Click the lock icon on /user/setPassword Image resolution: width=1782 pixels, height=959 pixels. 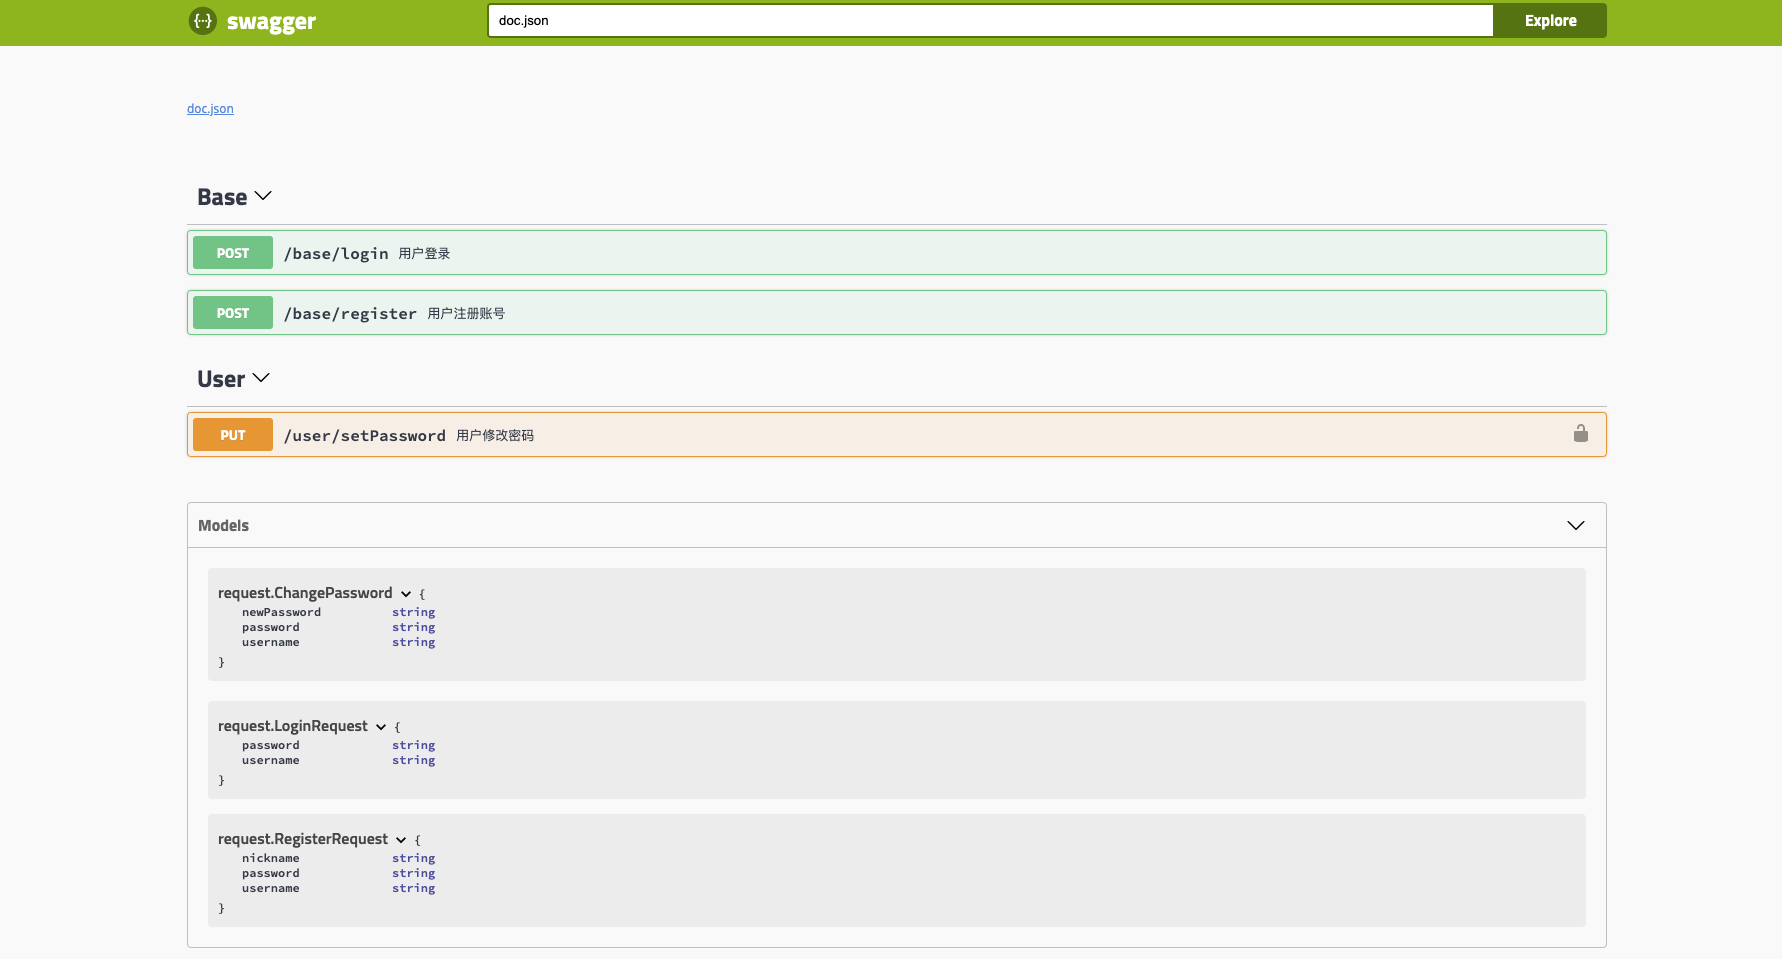1581,433
